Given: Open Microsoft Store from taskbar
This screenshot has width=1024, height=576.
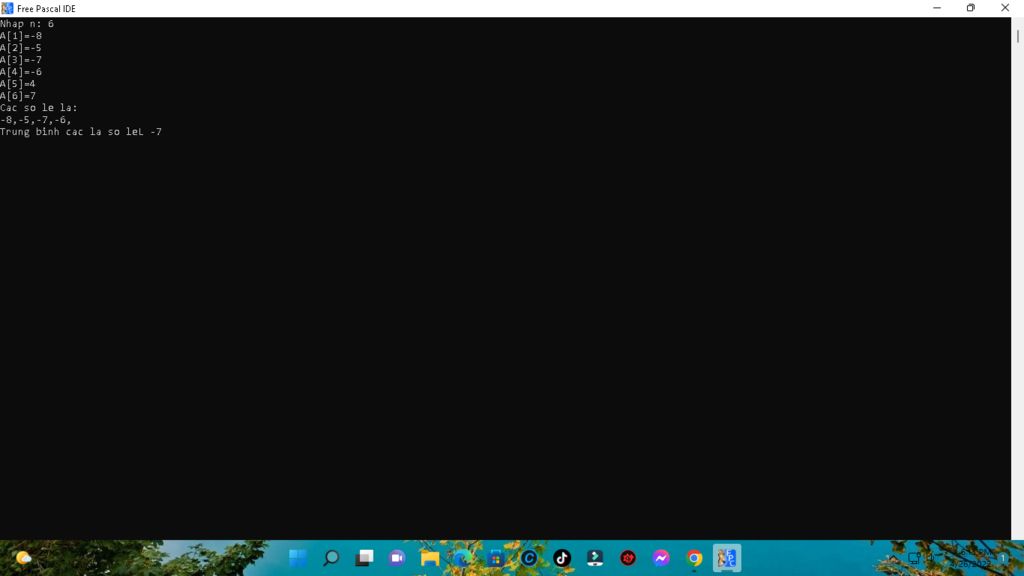Looking at the screenshot, I should (x=496, y=558).
